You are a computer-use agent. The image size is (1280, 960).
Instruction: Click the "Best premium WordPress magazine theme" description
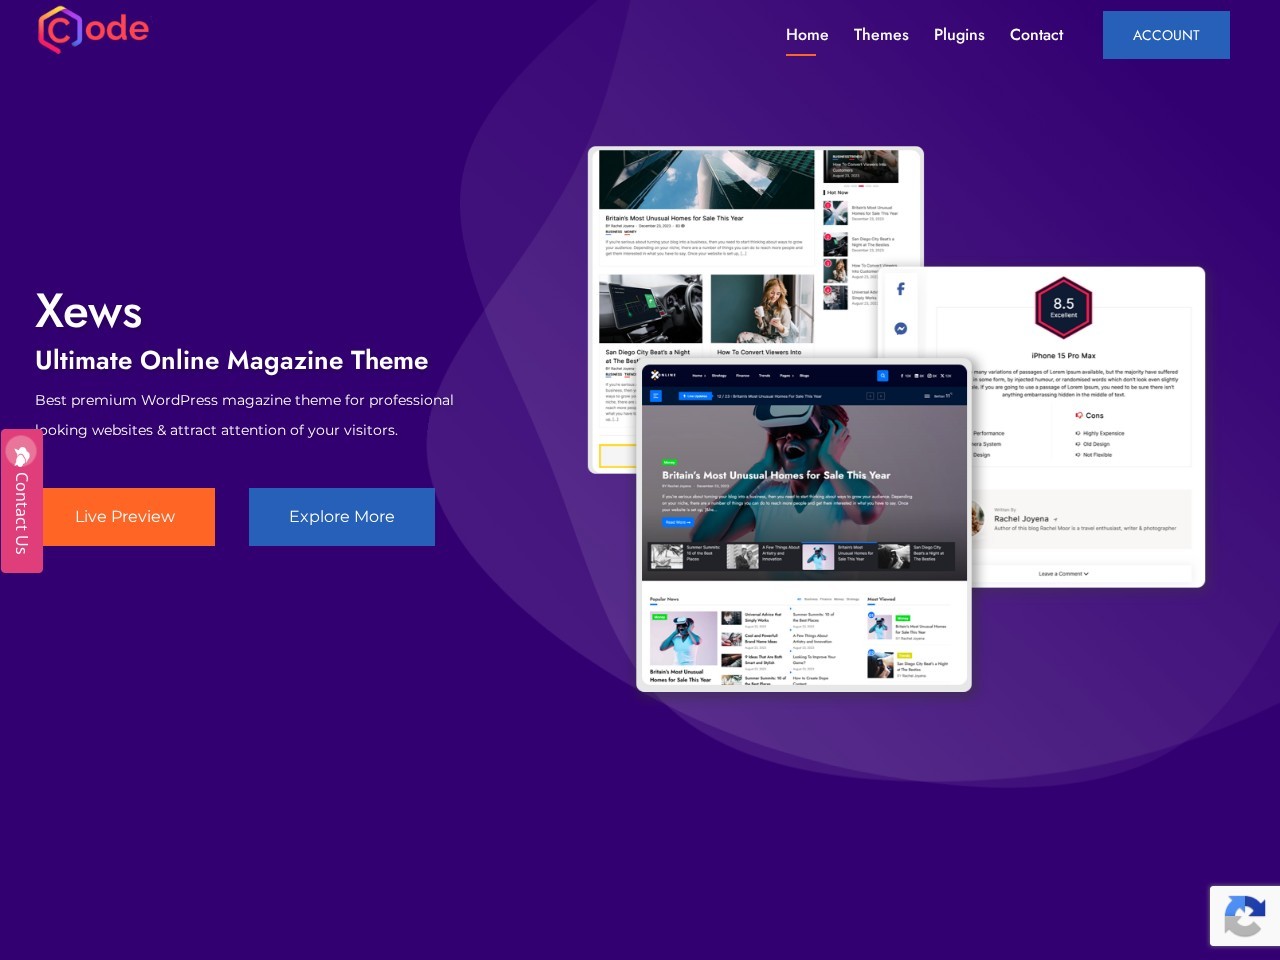coord(245,415)
